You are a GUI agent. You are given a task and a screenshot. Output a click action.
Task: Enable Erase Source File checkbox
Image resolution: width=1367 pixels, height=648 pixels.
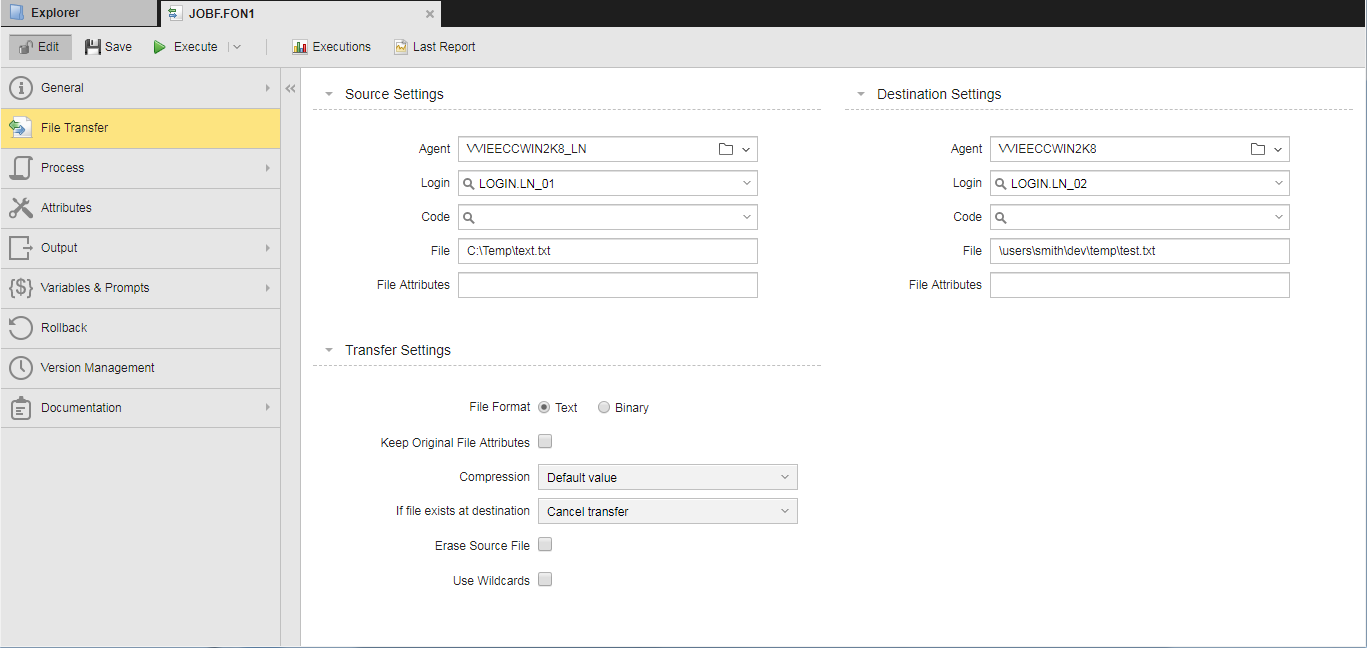coord(545,545)
